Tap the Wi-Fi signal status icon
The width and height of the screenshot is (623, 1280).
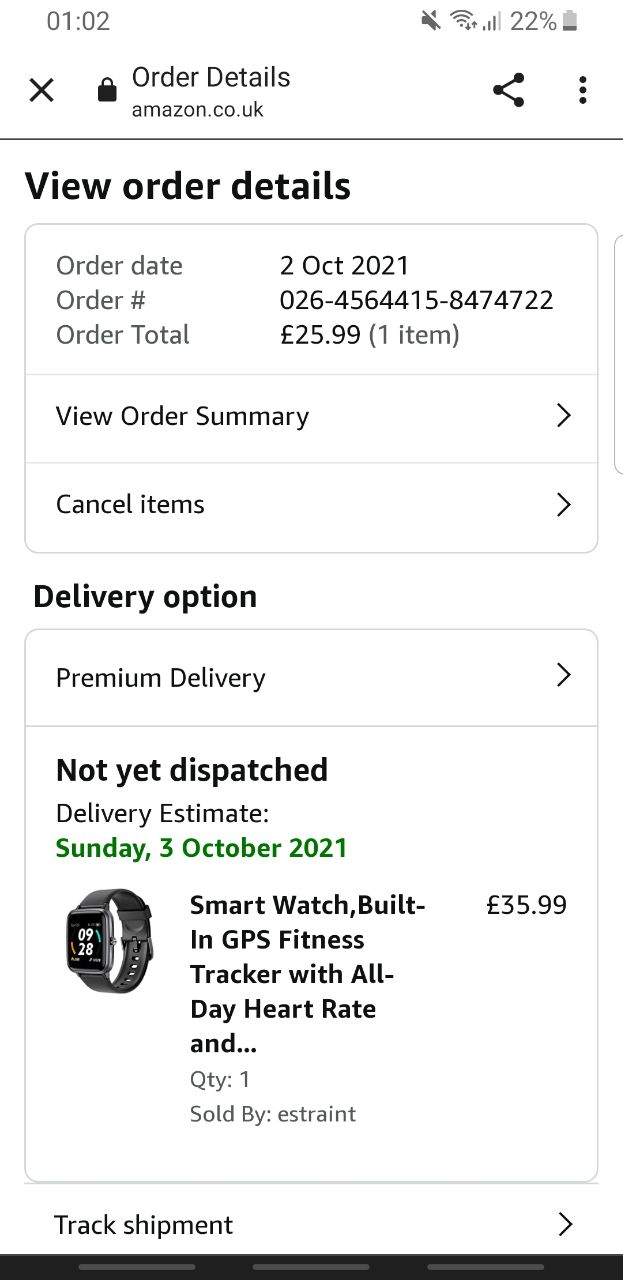(x=463, y=21)
